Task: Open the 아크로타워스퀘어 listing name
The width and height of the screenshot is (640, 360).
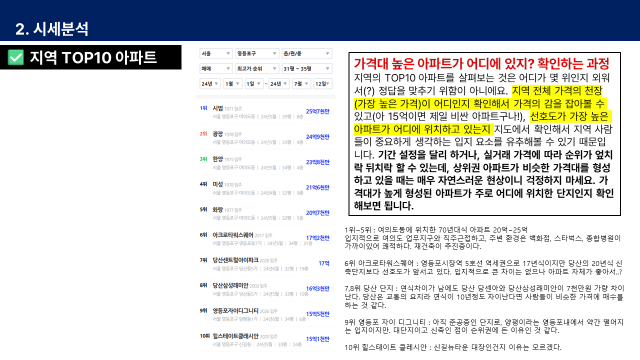Action: pos(233,235)
